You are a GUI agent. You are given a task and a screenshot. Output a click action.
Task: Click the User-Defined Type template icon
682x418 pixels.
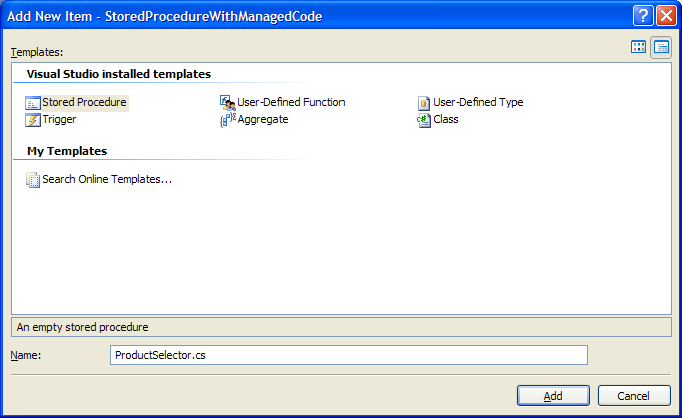coord(424,102)
